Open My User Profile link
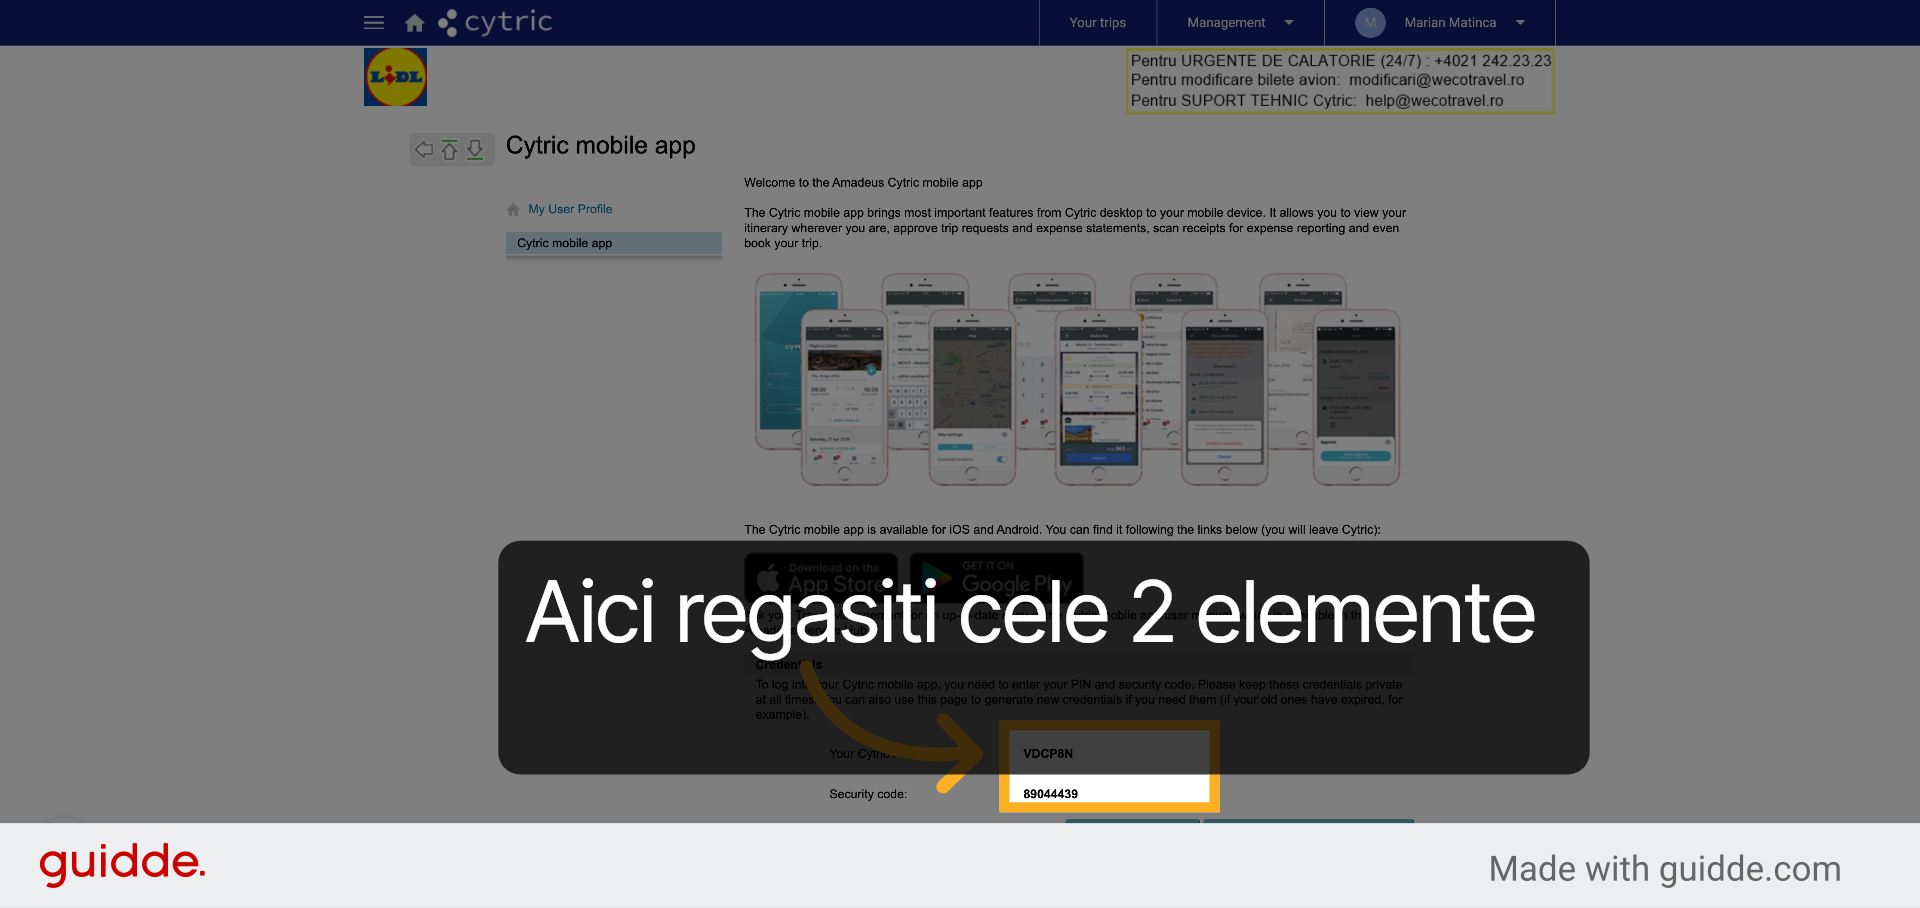 click(x=570, y=209)
